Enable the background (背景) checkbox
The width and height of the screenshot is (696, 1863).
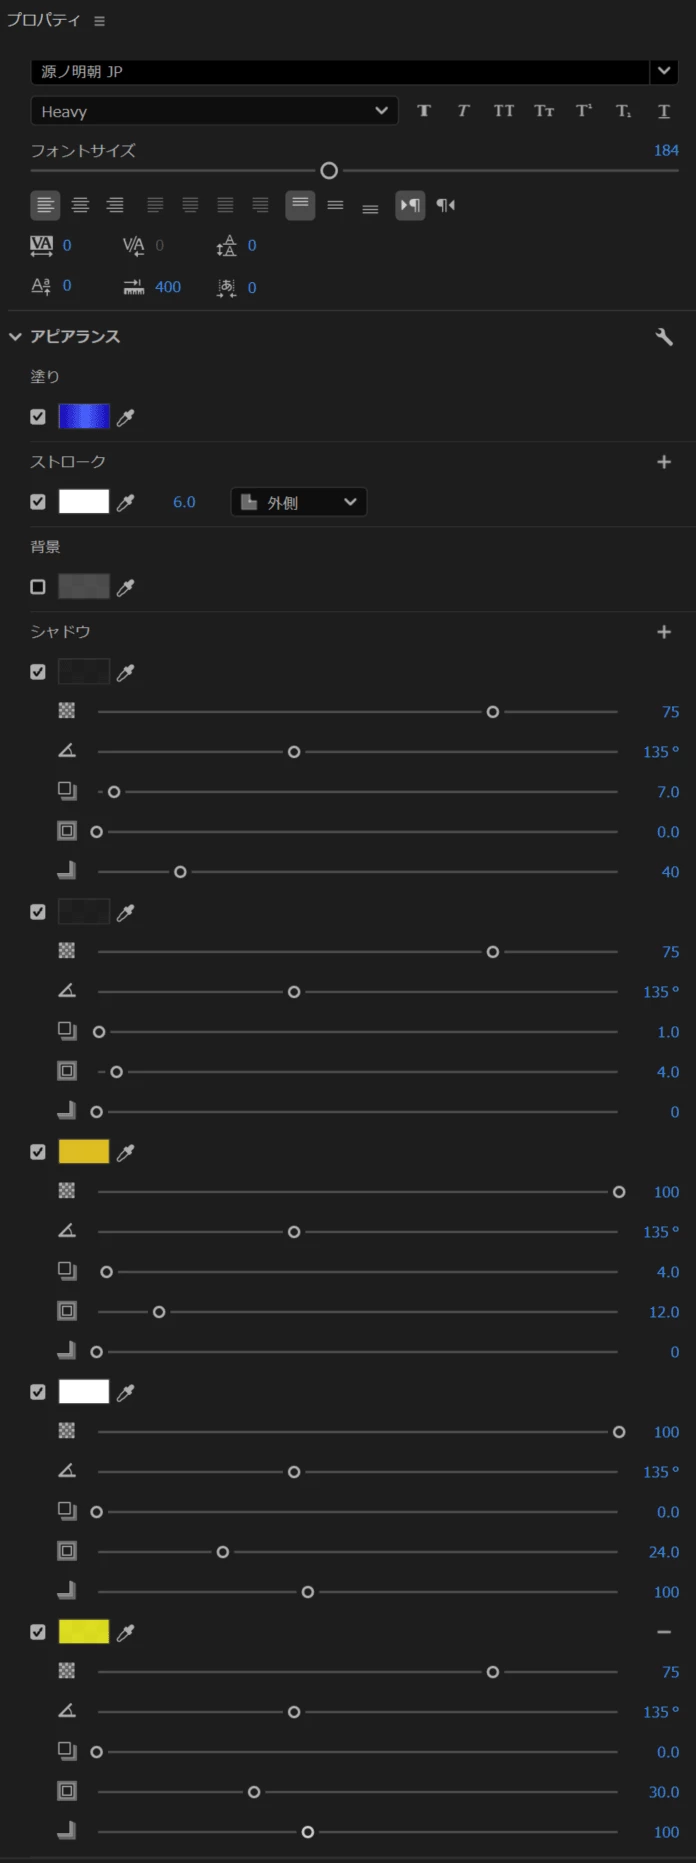(38, 587)
